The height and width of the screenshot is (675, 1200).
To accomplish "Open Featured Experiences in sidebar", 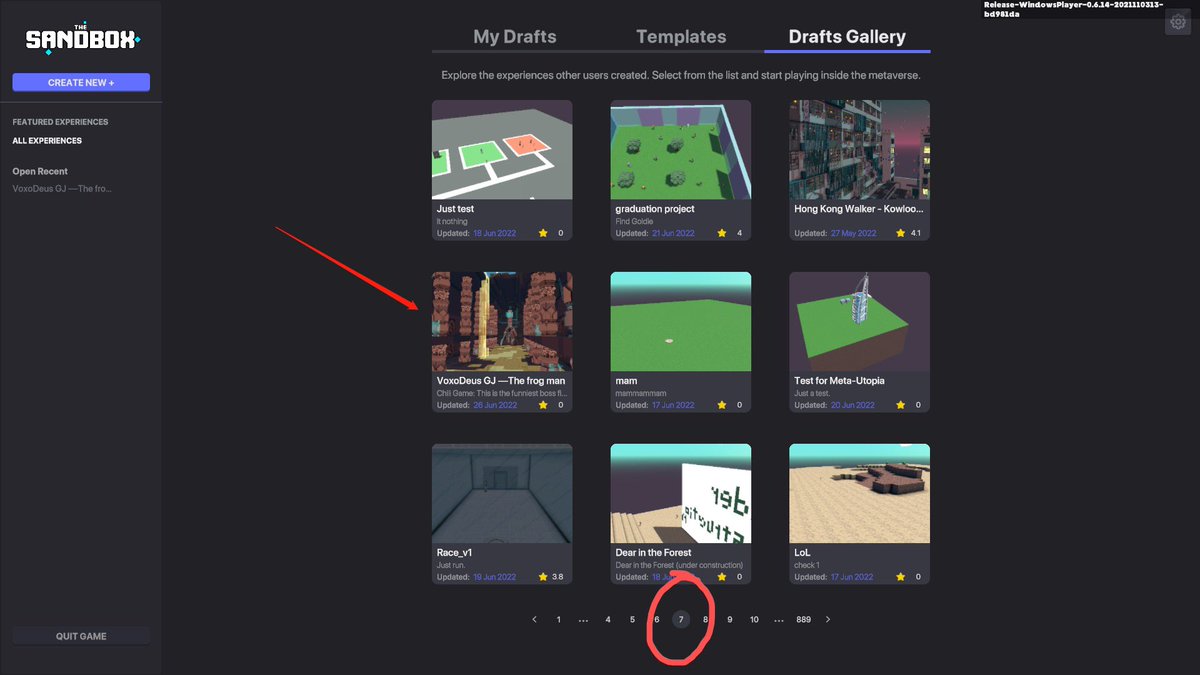I will (60, 122).
